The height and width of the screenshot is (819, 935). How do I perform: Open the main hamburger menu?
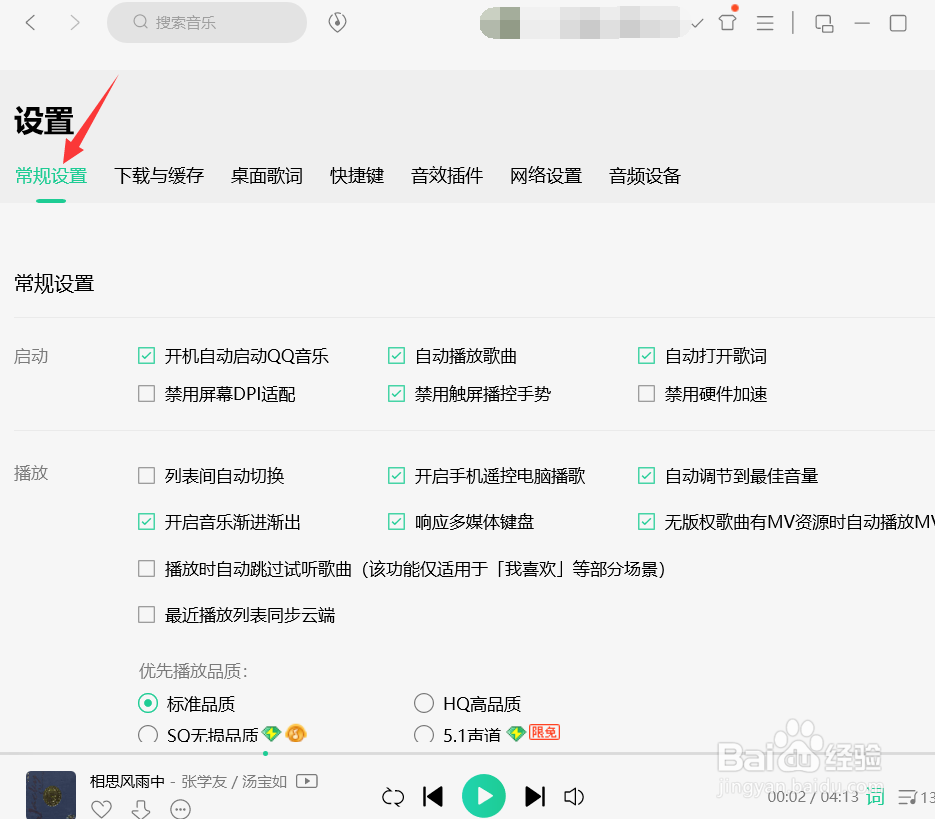(765, 23)
